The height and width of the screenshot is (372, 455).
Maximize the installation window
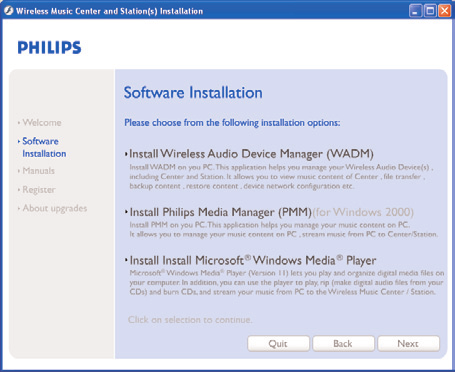coord(430,11)
